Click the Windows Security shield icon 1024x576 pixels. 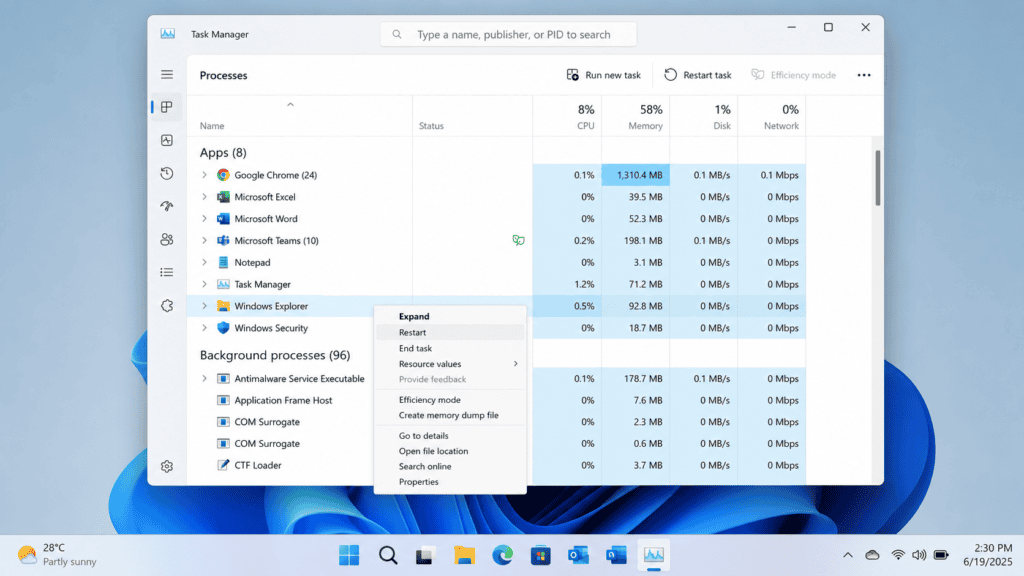click(223, 328)
